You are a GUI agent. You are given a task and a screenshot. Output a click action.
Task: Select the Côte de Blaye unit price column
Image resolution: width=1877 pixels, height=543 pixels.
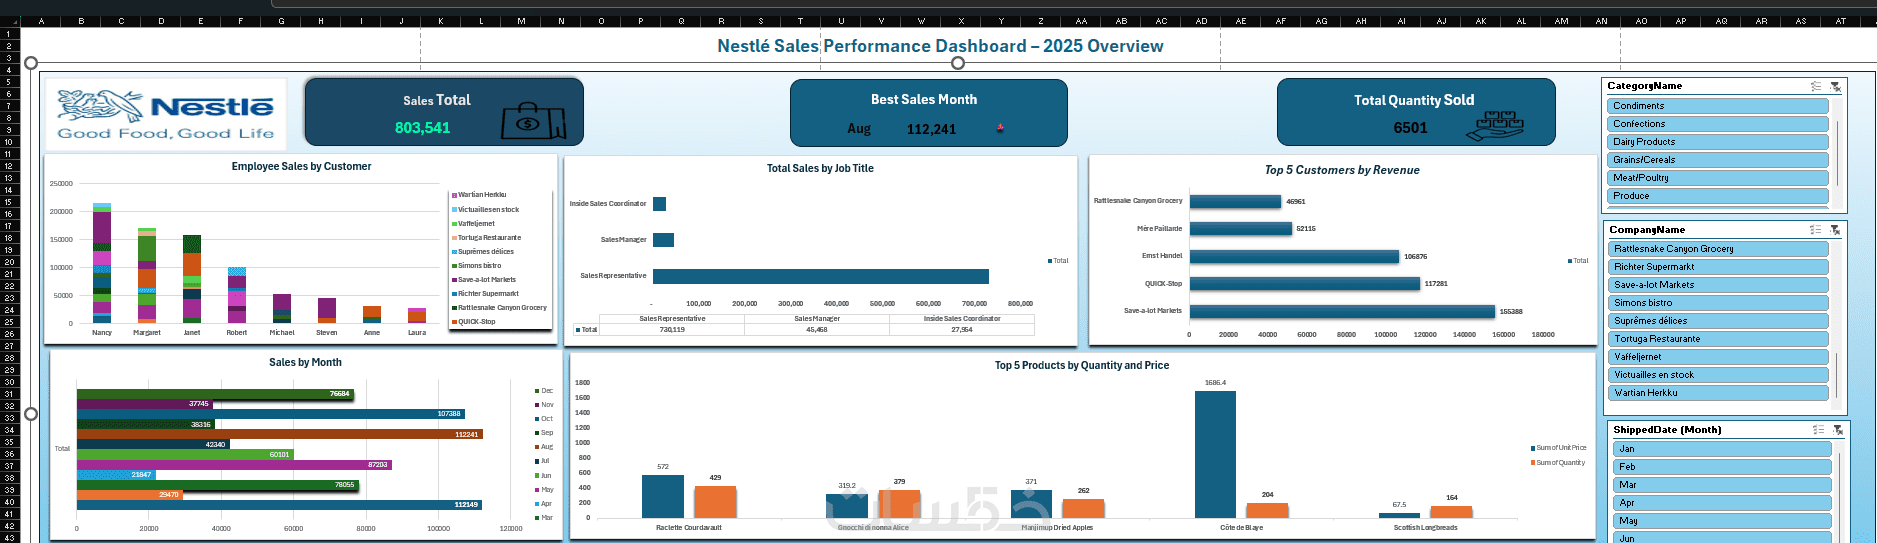pyautogui.click(x=1215, y=454)
